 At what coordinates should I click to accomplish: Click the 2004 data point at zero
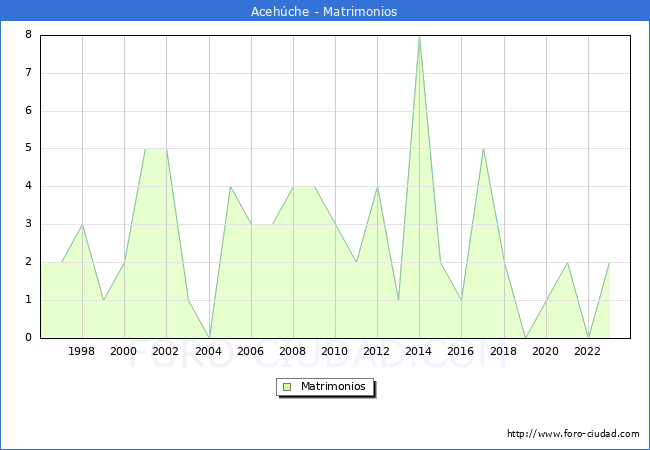click(208, 337)
